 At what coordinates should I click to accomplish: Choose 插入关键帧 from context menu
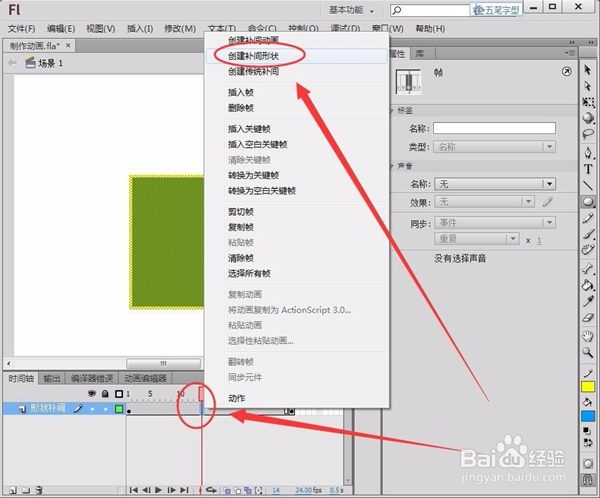pyautogui.click(x=296, y=129)
